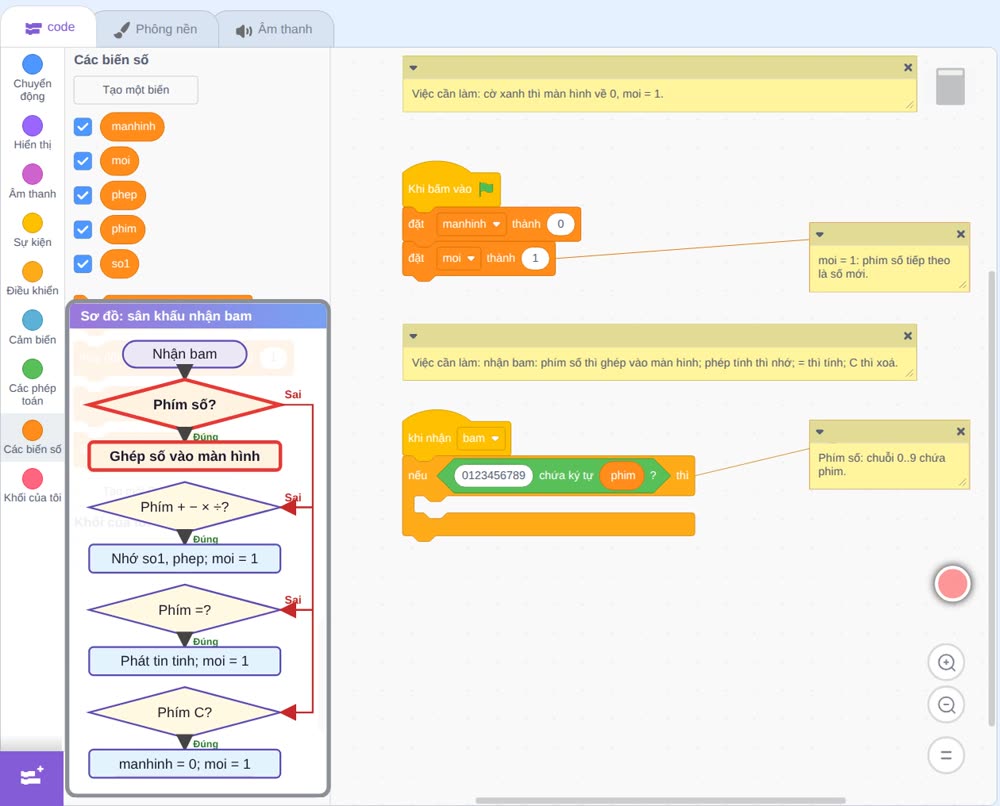The height and width of the screenshot is (806, 1000).
Task: Uncheck the moi variable checkbox
Action: [x=83, y=161]
